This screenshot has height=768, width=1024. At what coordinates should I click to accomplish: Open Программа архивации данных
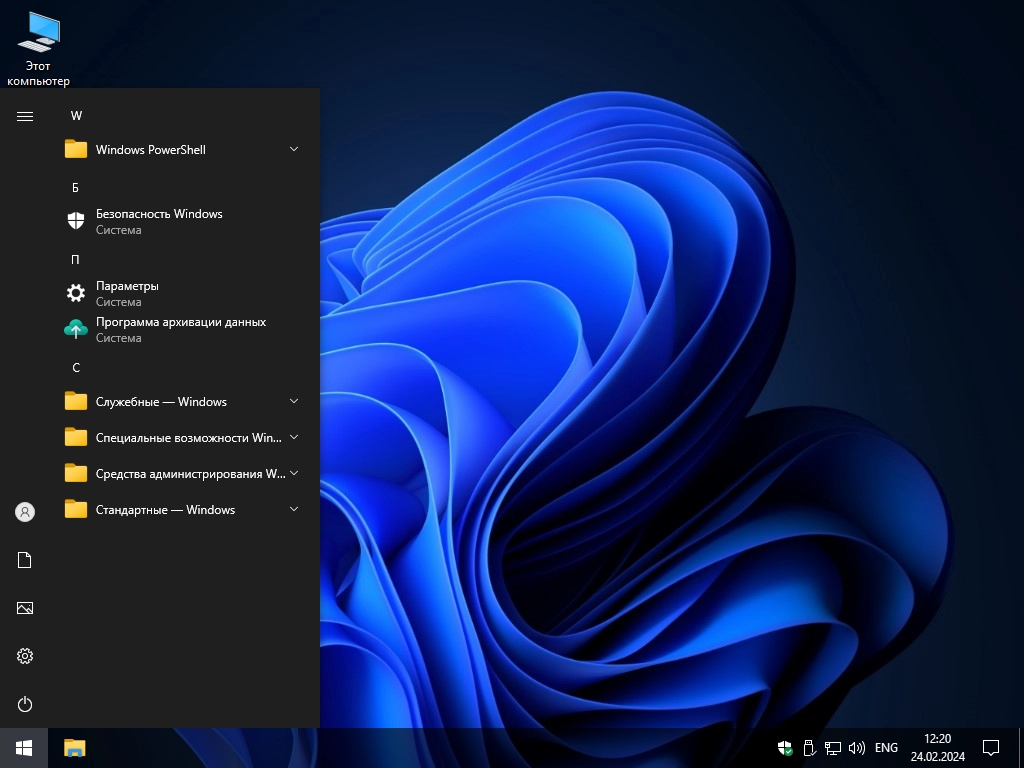click(x=180, y=329)
